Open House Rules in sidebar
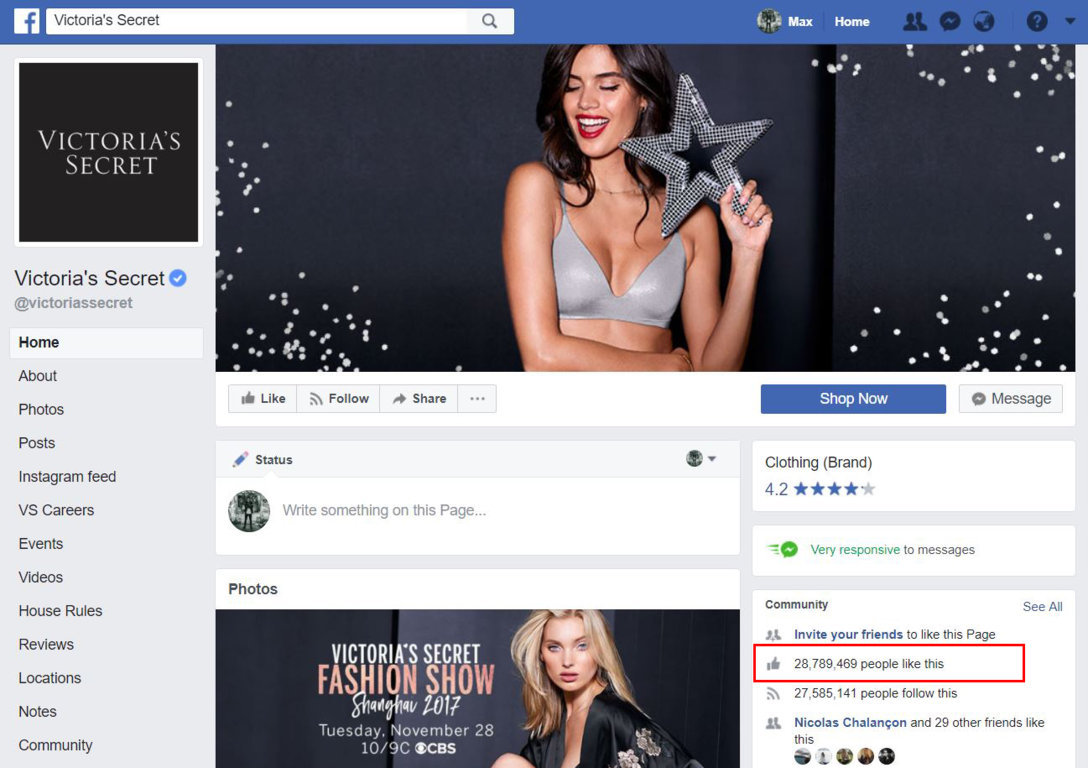The height and width of the screenshot is (768, 1088). 60,611
